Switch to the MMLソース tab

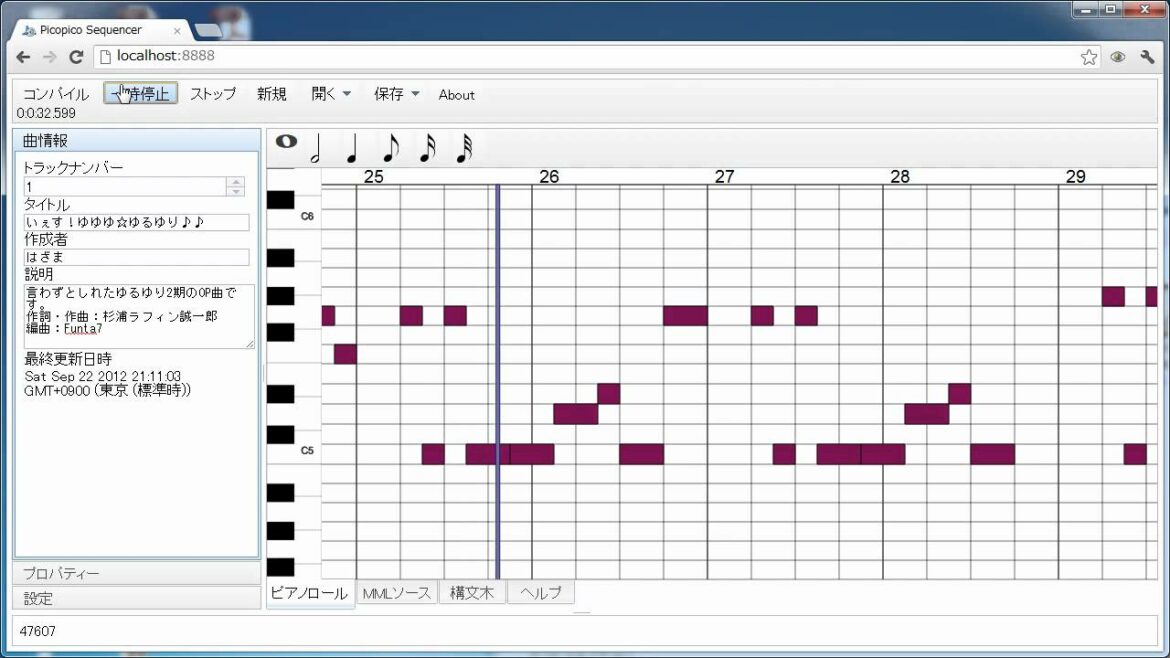[x=396, y=593]
